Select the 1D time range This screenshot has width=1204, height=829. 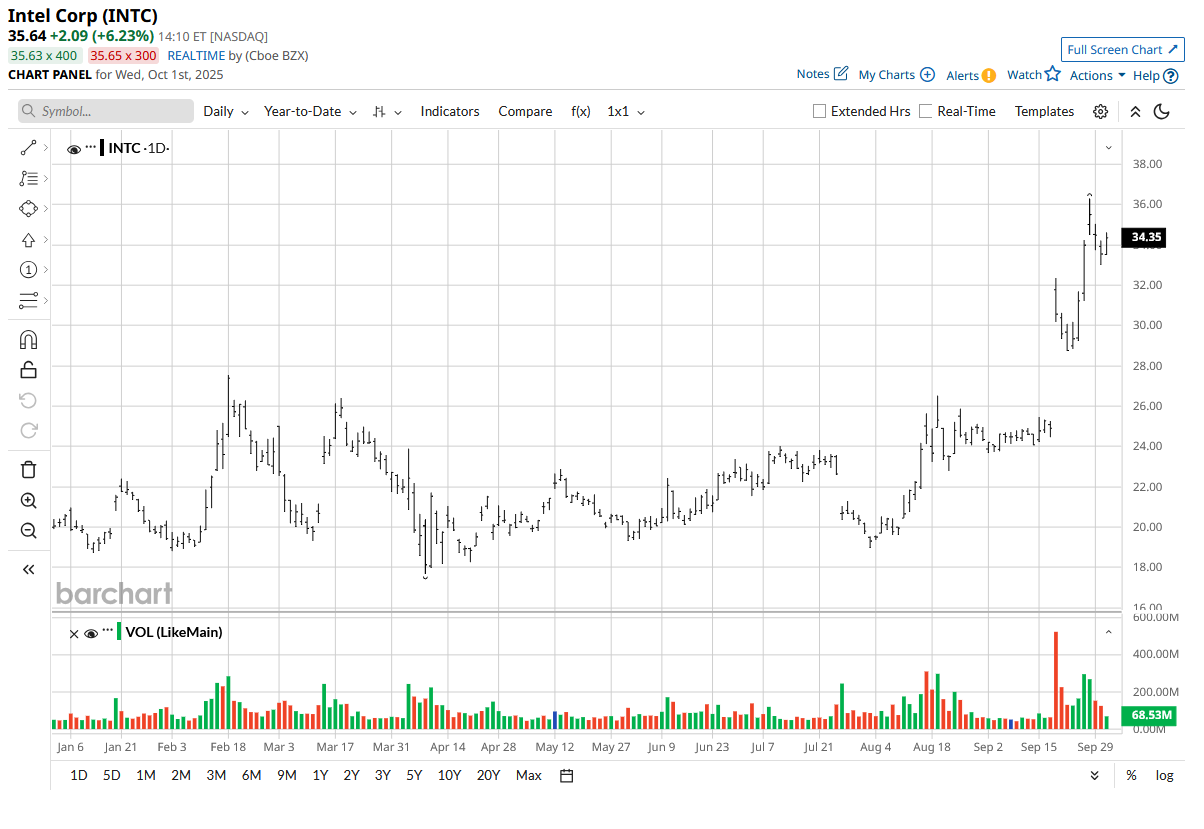[79, 775]
